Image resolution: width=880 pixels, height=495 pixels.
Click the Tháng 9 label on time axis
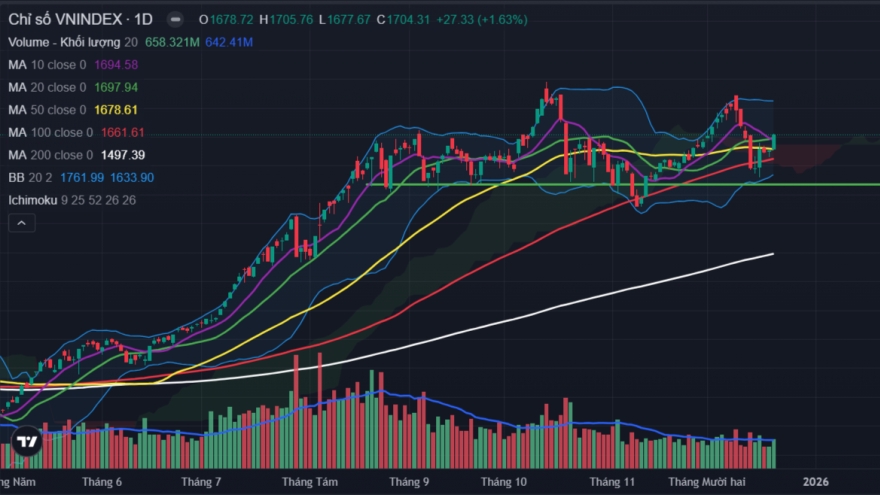coord(409,481)
